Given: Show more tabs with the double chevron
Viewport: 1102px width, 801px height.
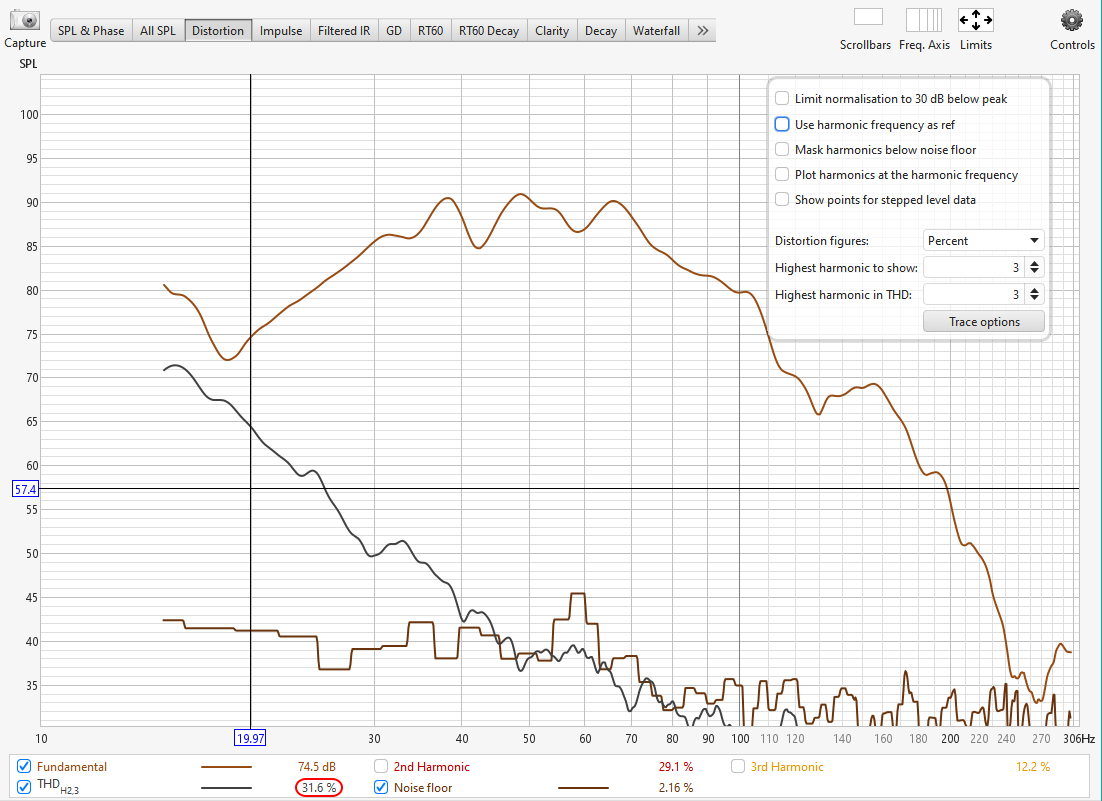Looking at the screenshot, I should (702, 30).
